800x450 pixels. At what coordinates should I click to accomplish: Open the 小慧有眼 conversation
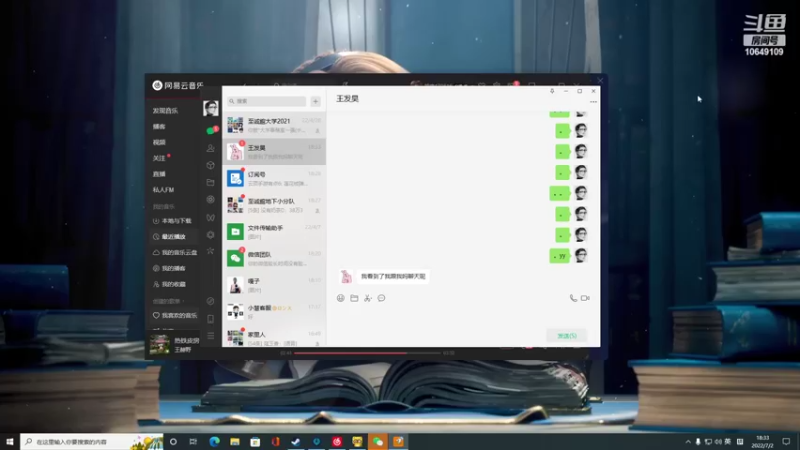pos(274,311)
